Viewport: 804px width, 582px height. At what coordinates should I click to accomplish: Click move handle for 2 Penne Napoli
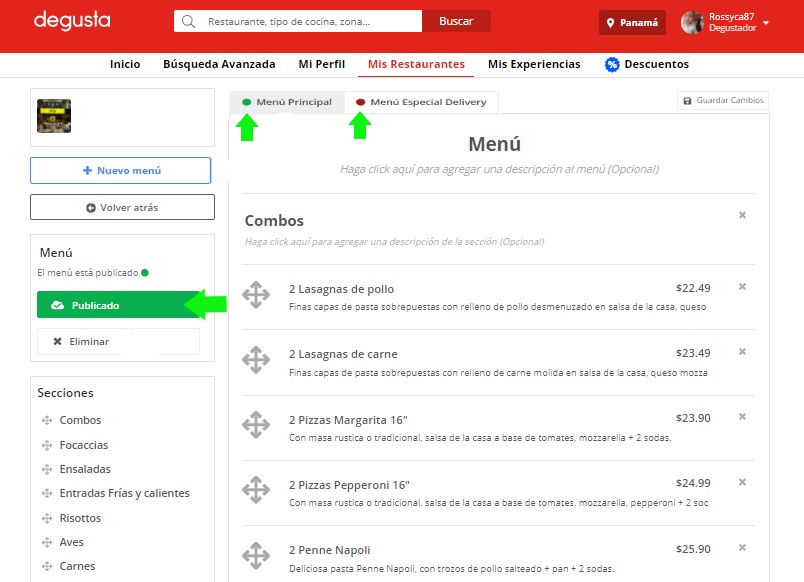pos(256,555)
